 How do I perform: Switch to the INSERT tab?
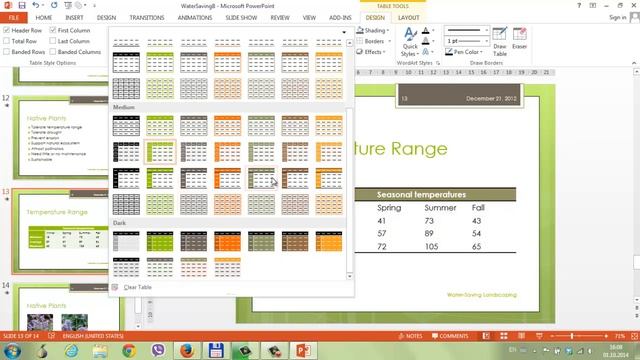(x=74, y=18)
